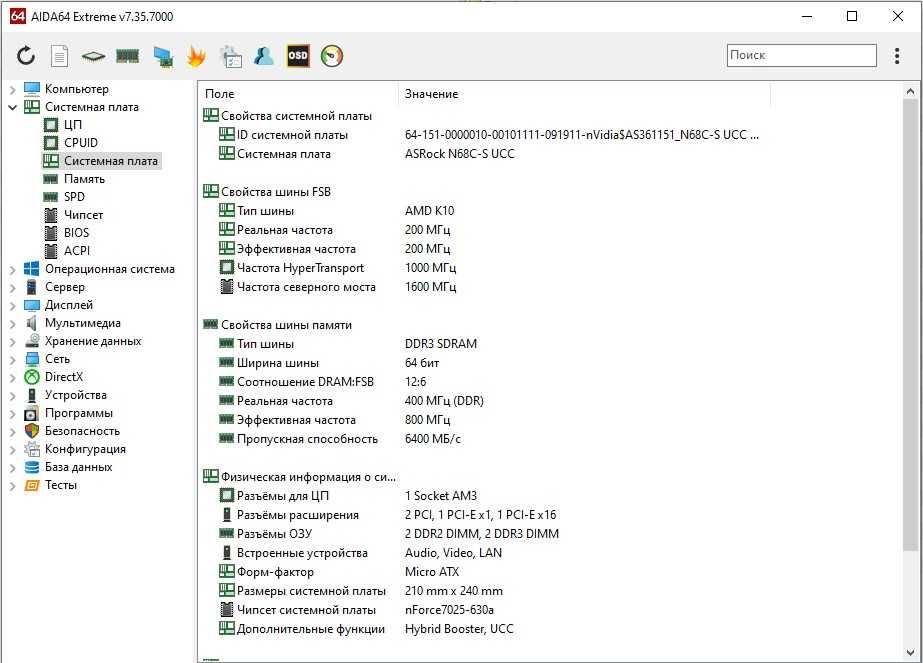The width and height of the screenshot is (923, 663).
Task: Click the Устройства tree label
Action: coord(75,395)
